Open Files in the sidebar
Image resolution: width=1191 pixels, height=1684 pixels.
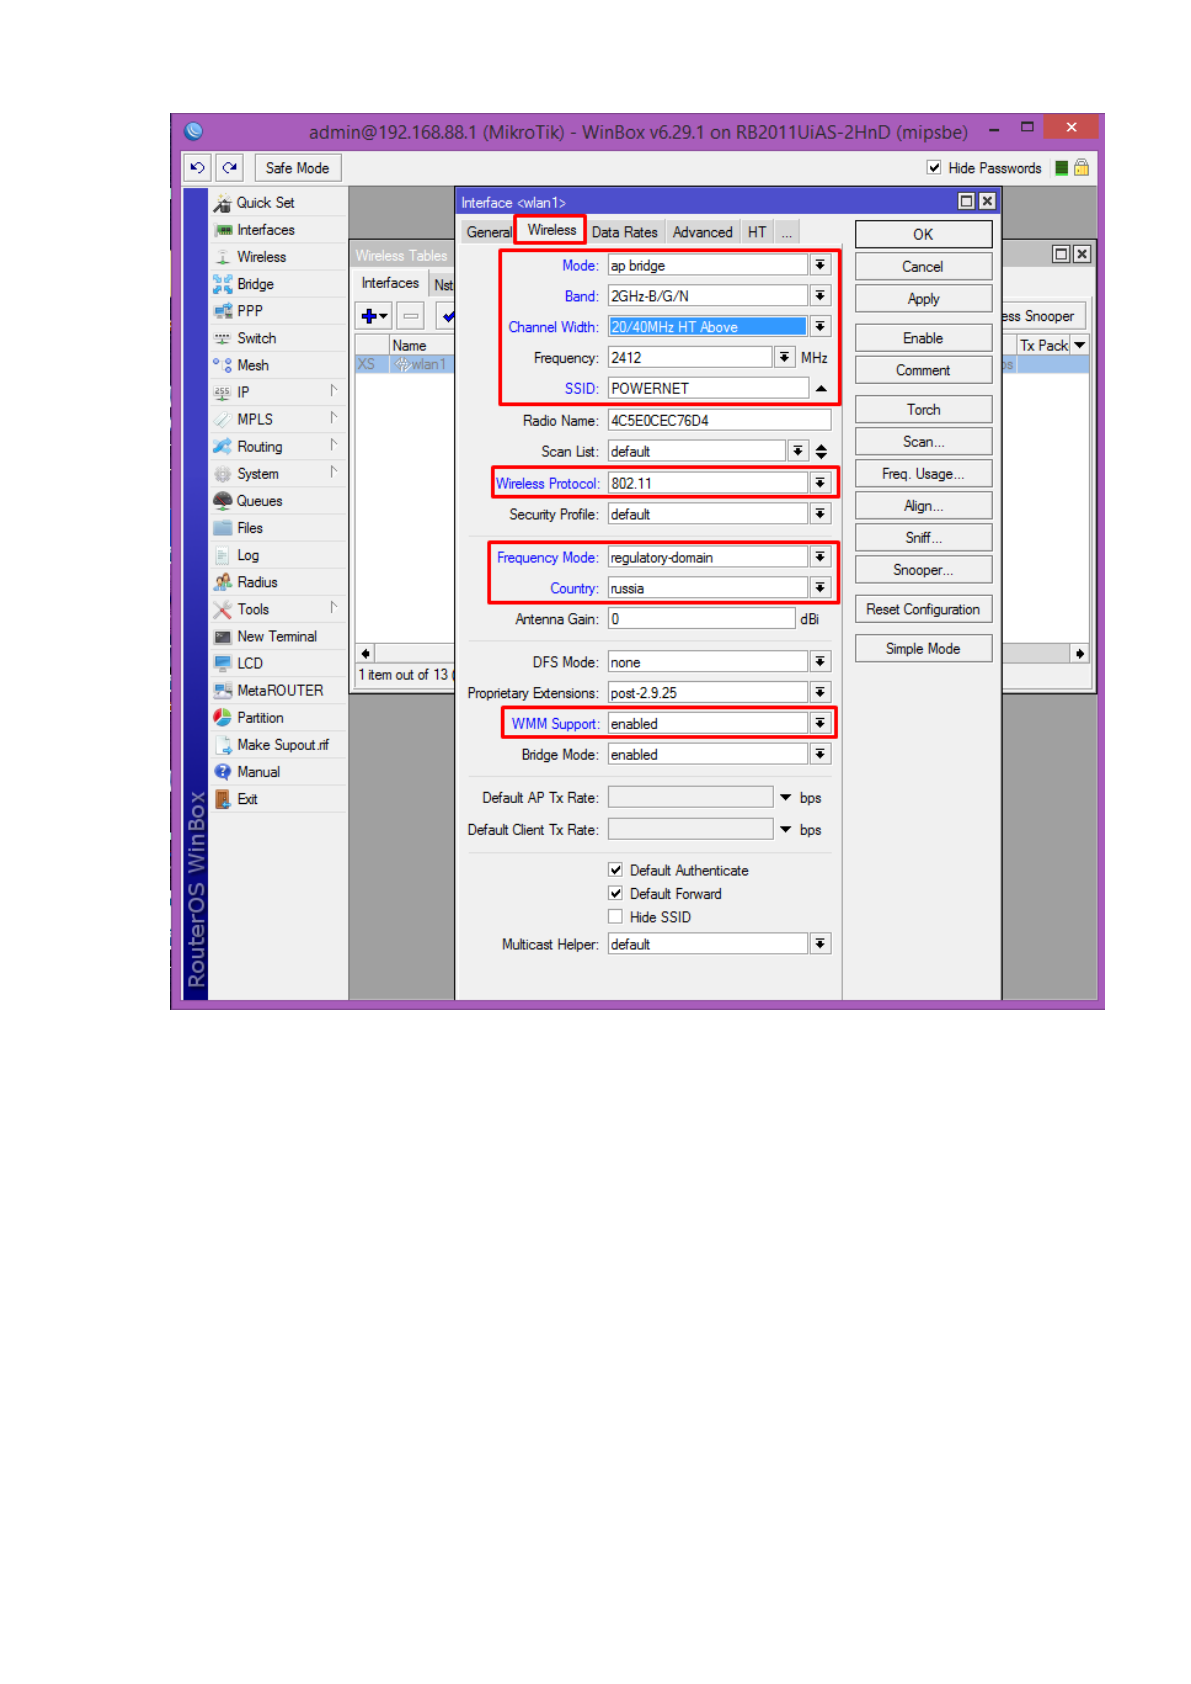tap(250, 528)
